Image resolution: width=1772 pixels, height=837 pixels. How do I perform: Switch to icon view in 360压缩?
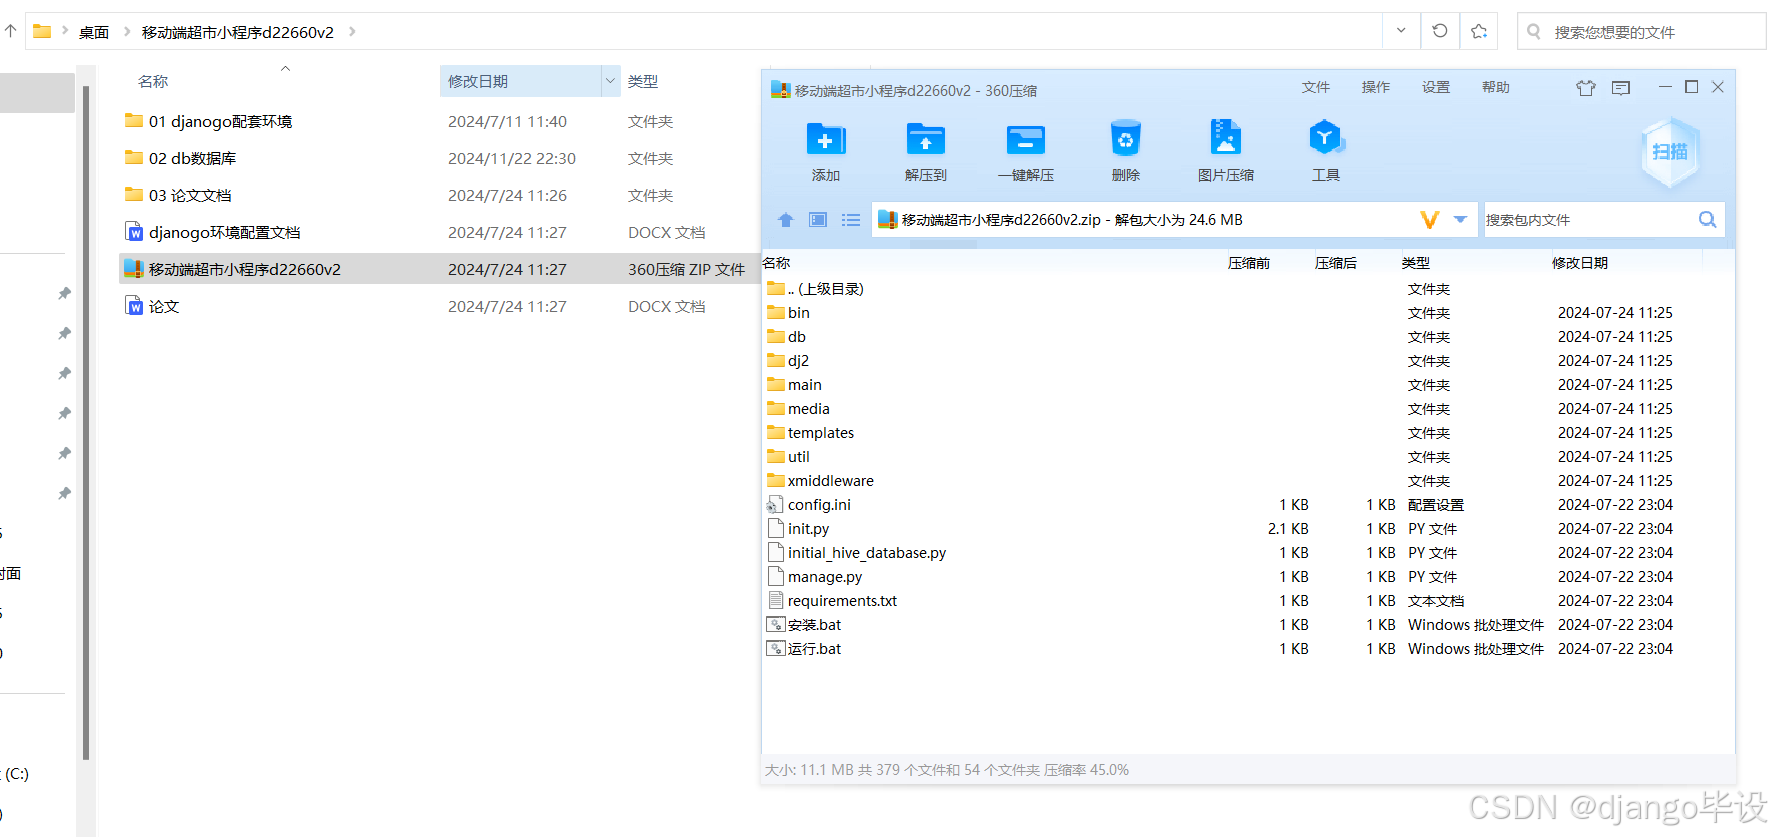pos(818,220)
